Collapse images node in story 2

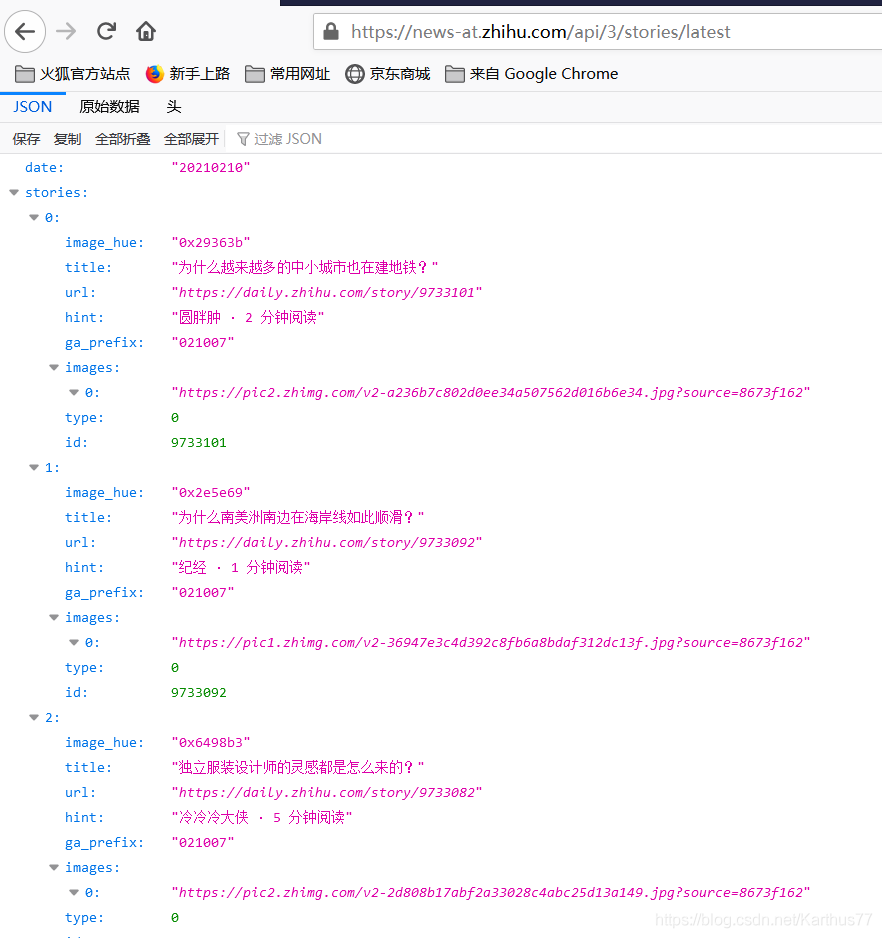click(54, 868)
